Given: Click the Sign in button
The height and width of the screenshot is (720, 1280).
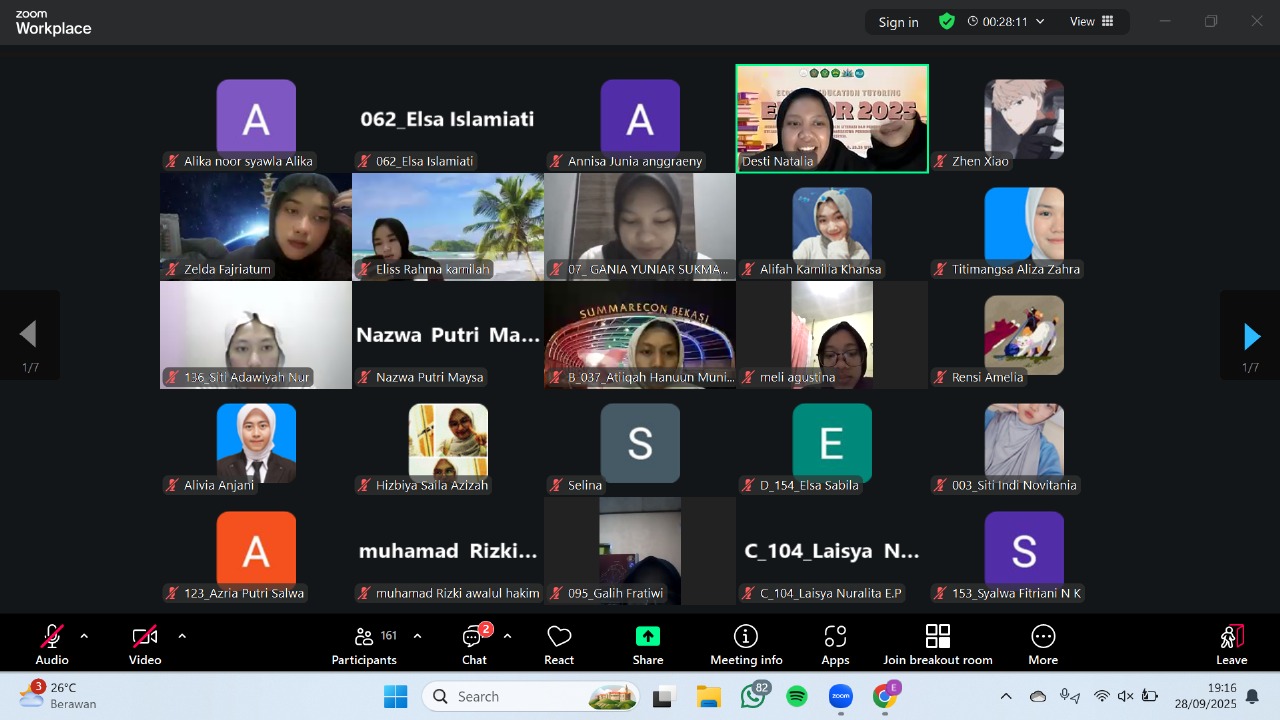Looking at the screenshot, I should click(898, 22).
